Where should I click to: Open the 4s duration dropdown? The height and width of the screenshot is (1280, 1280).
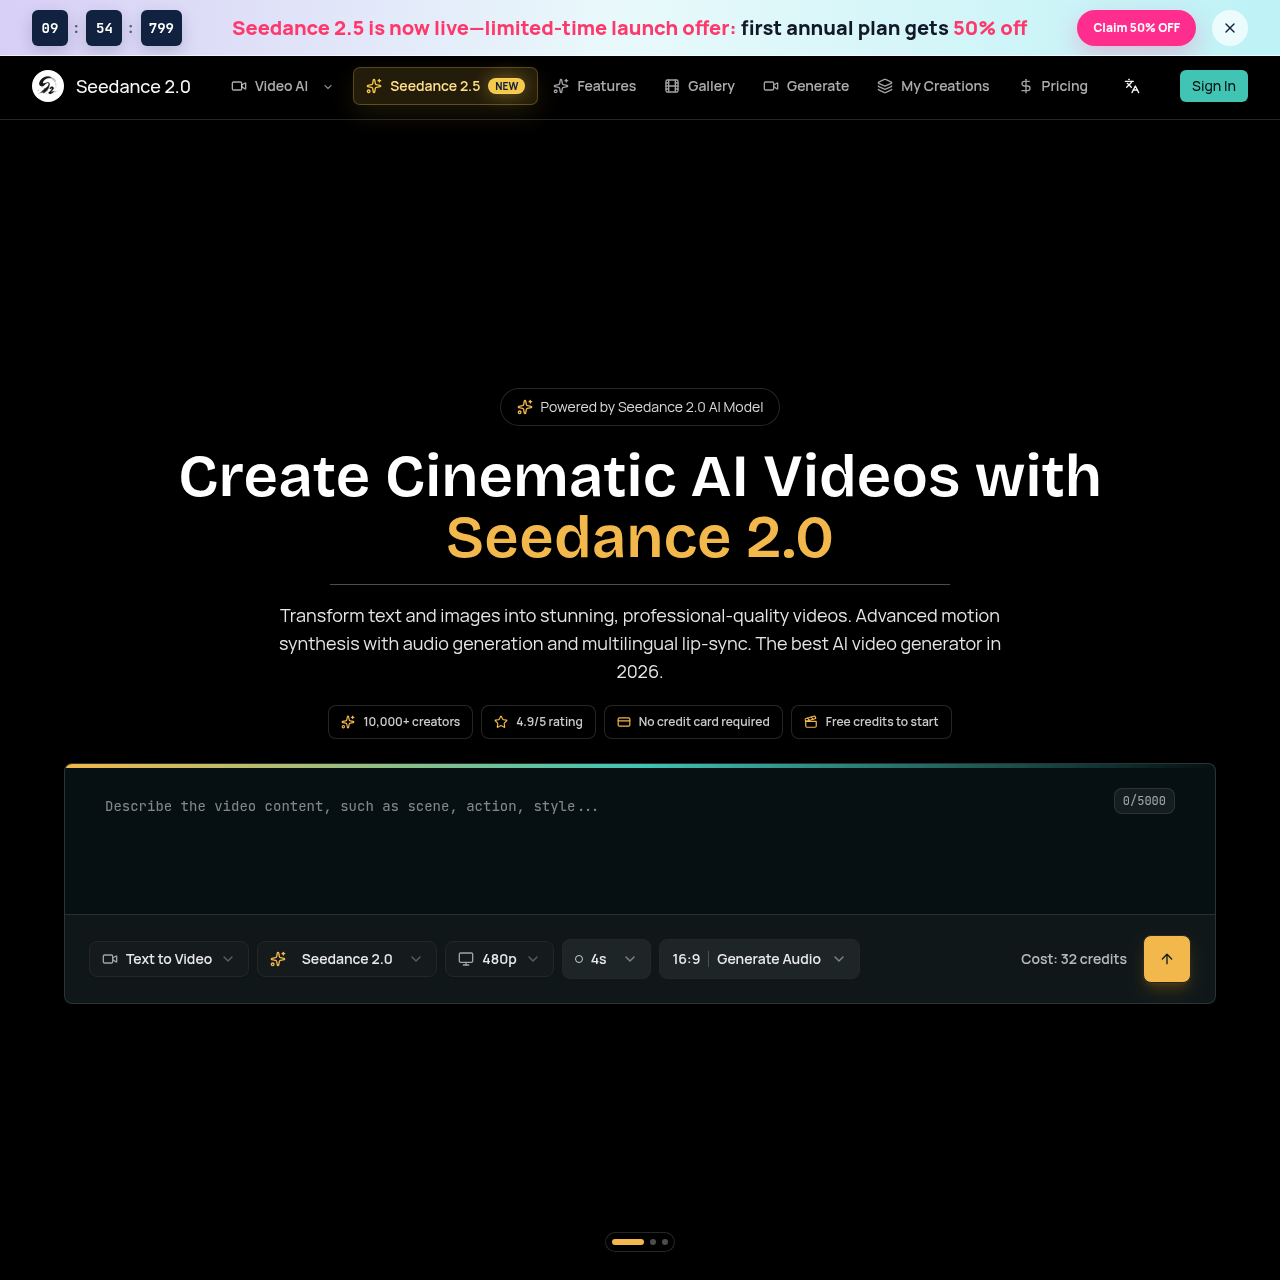tap(606, 959)
